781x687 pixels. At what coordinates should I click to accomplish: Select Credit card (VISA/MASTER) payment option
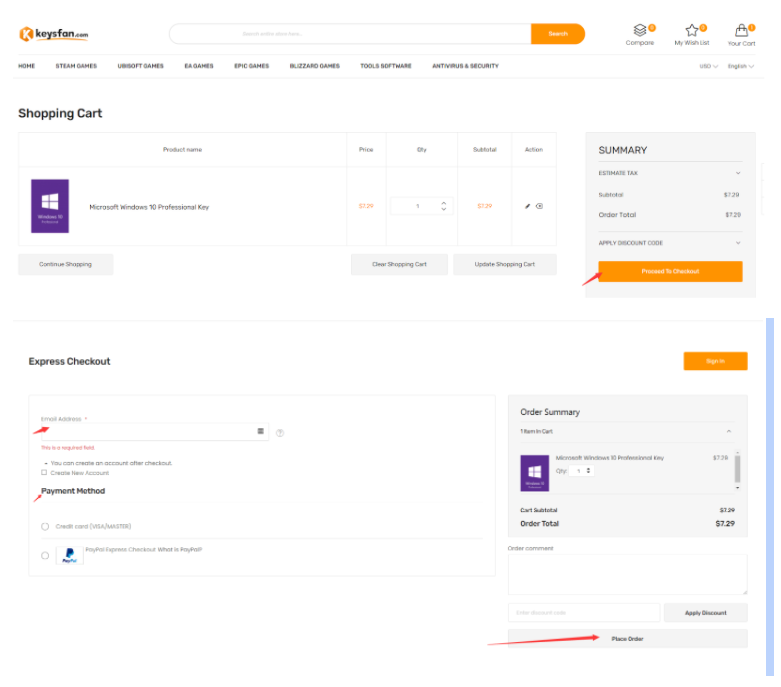click(x=45, y=527)
